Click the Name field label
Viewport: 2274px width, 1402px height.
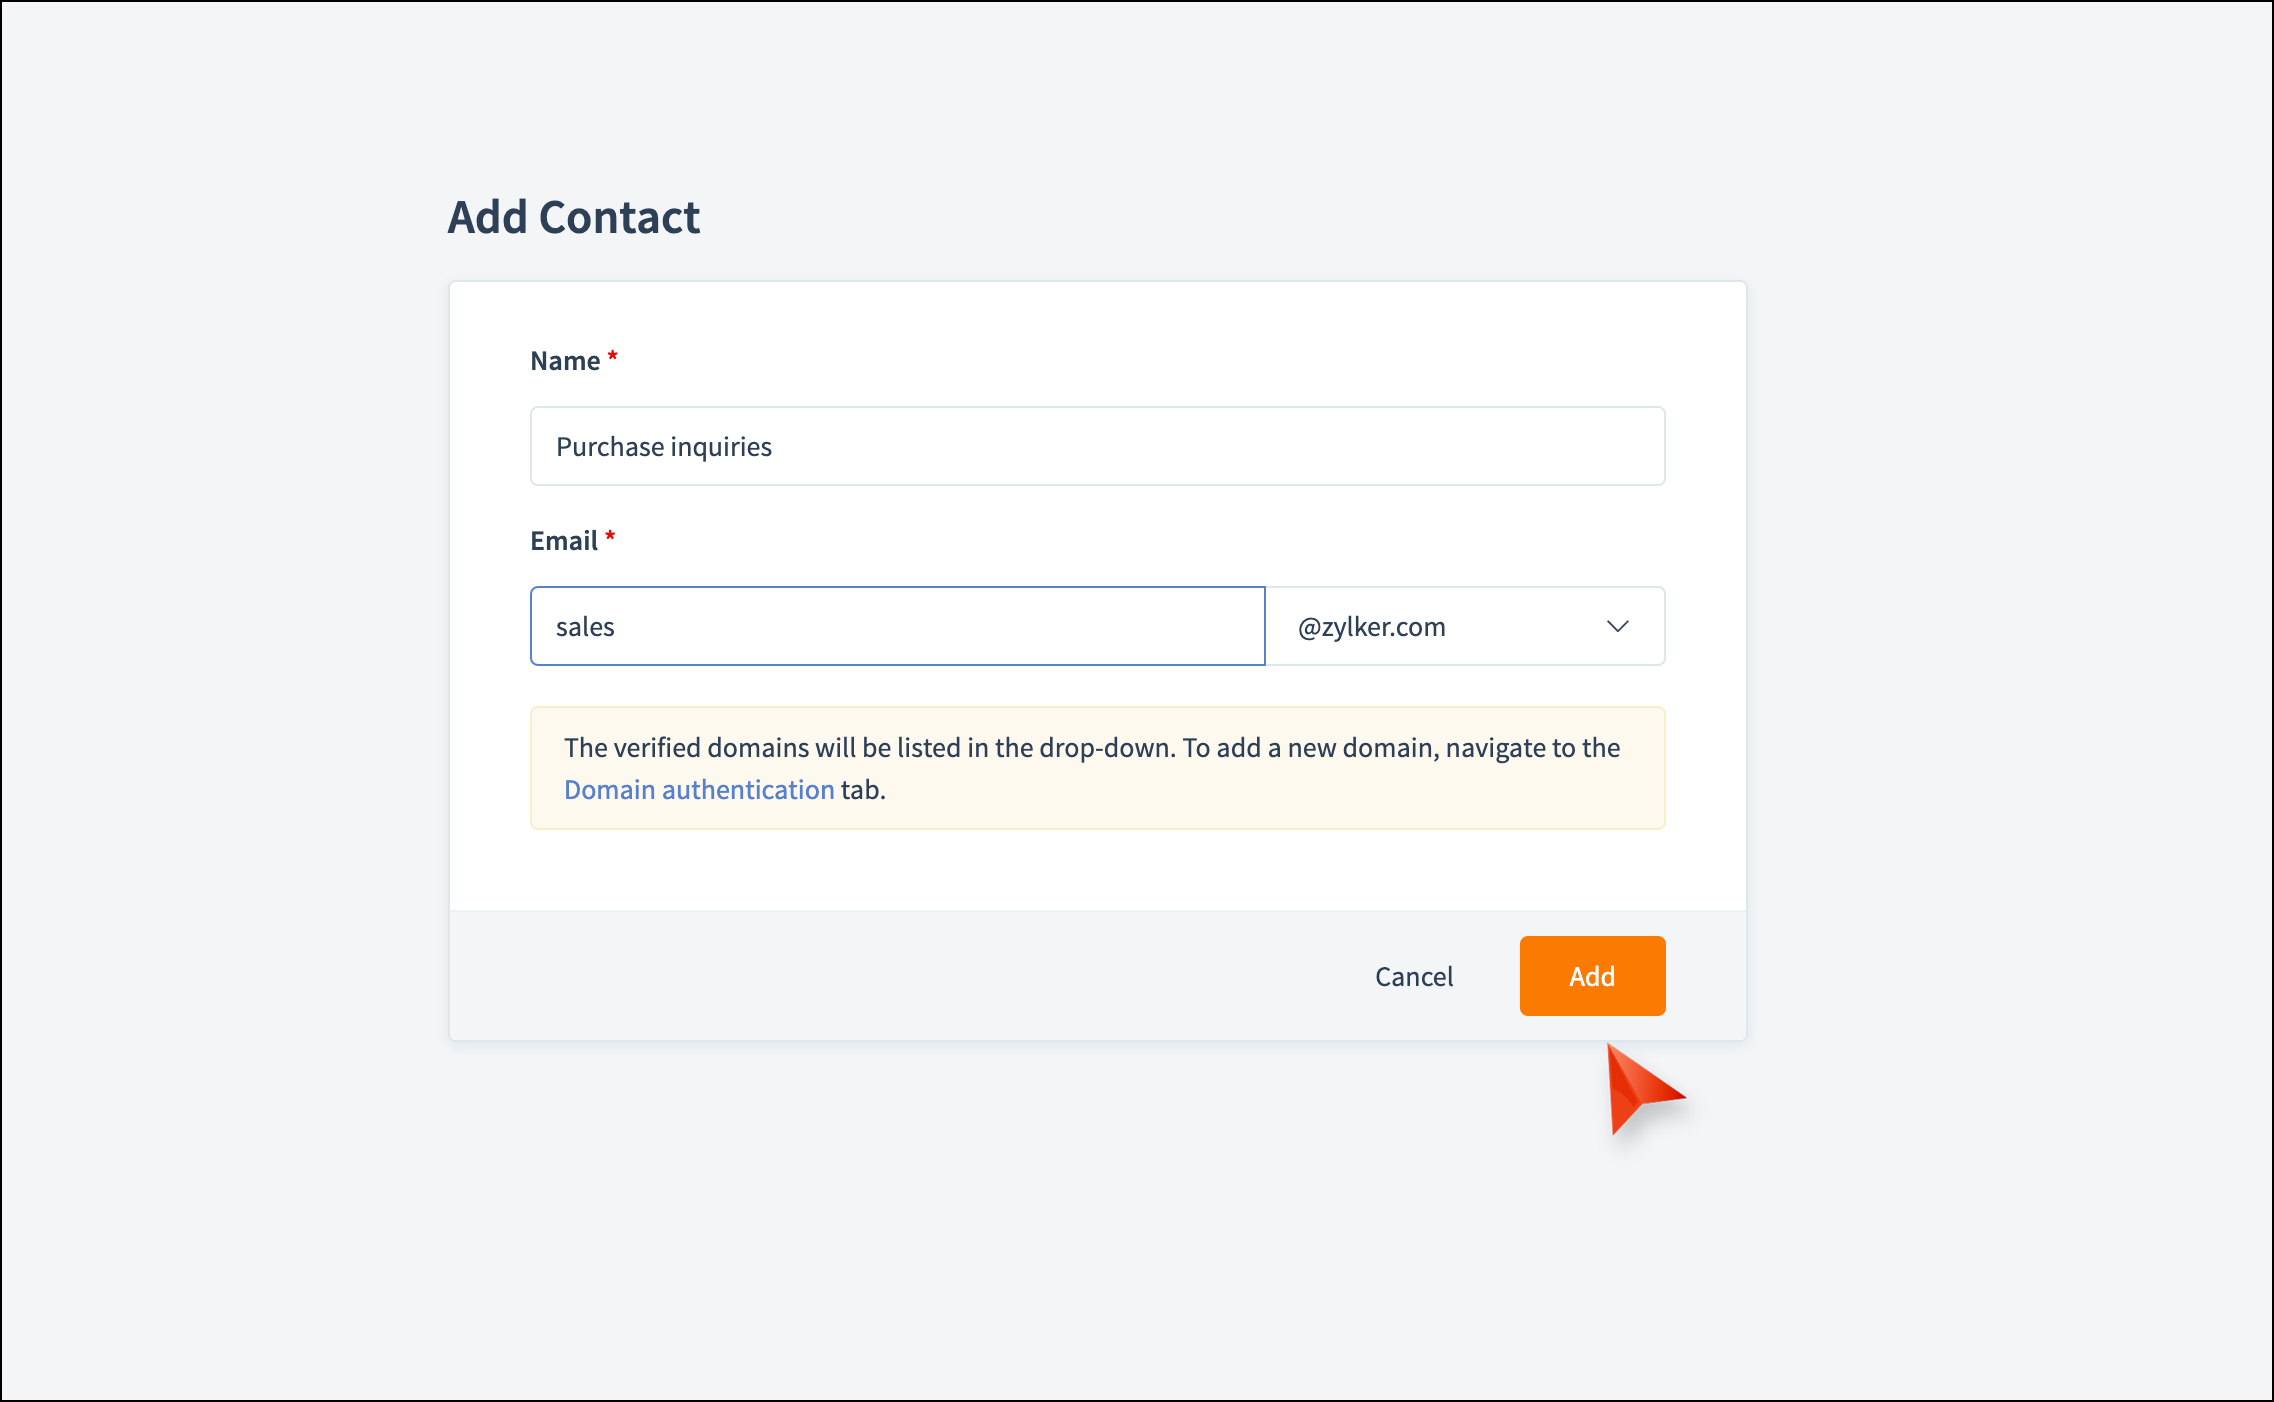tap(565, 361)
